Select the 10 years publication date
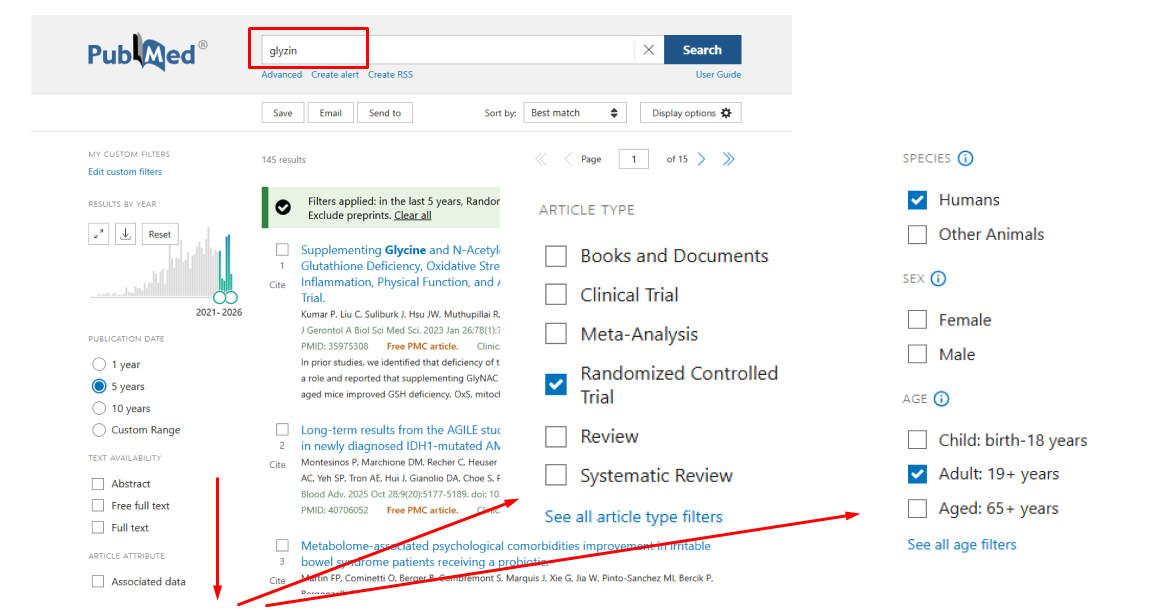The height and width of the screenshot is (610, 1158). (99, 408)
